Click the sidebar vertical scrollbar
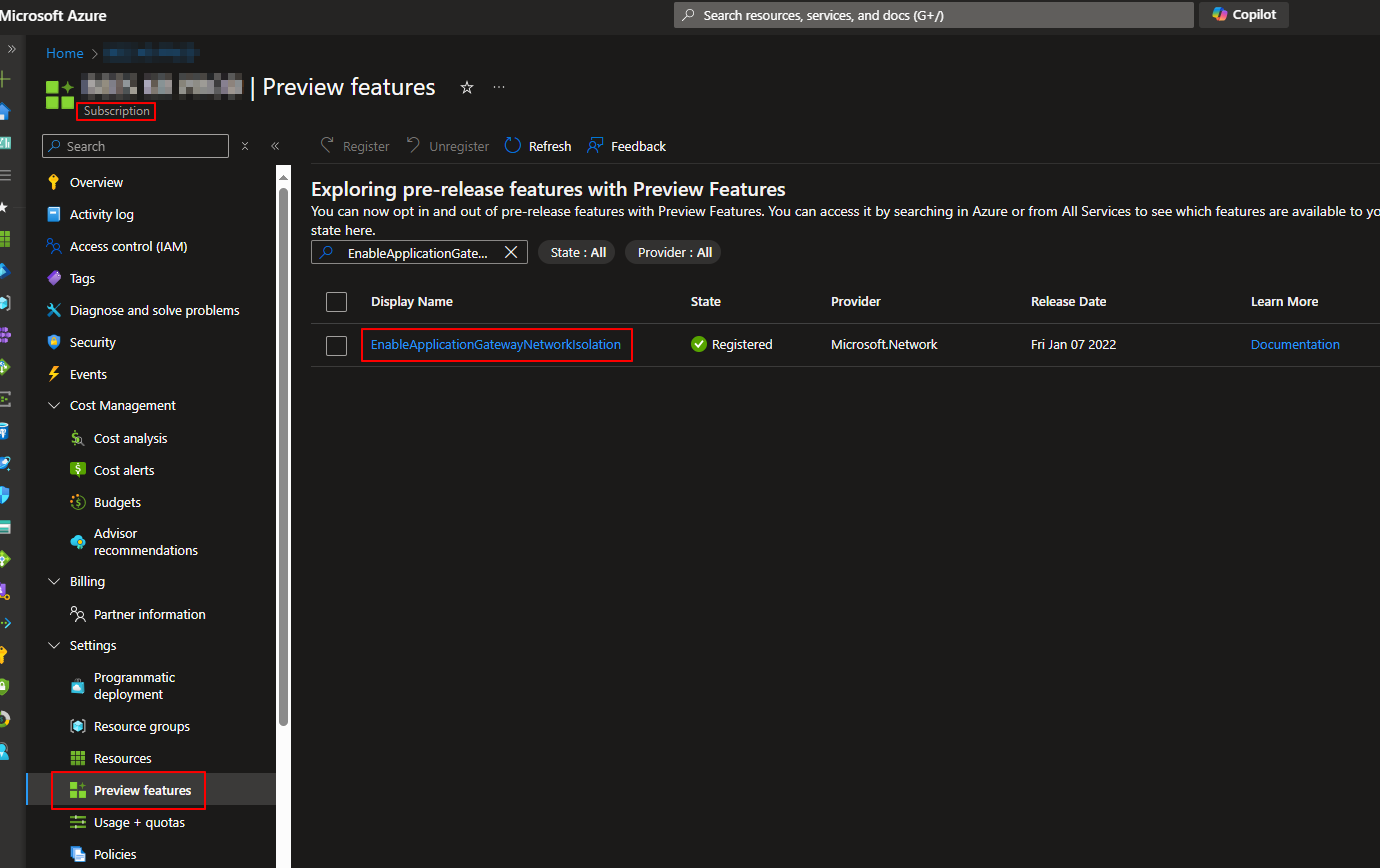Image resolution: width=1380 pixels, height=868 pixels. tap(284, 455)
